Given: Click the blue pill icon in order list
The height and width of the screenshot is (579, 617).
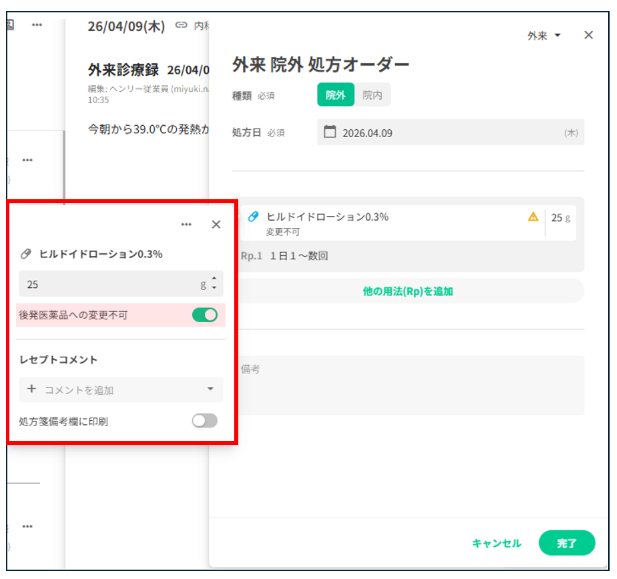Looking at the screenshot, I should coord(253,217).
